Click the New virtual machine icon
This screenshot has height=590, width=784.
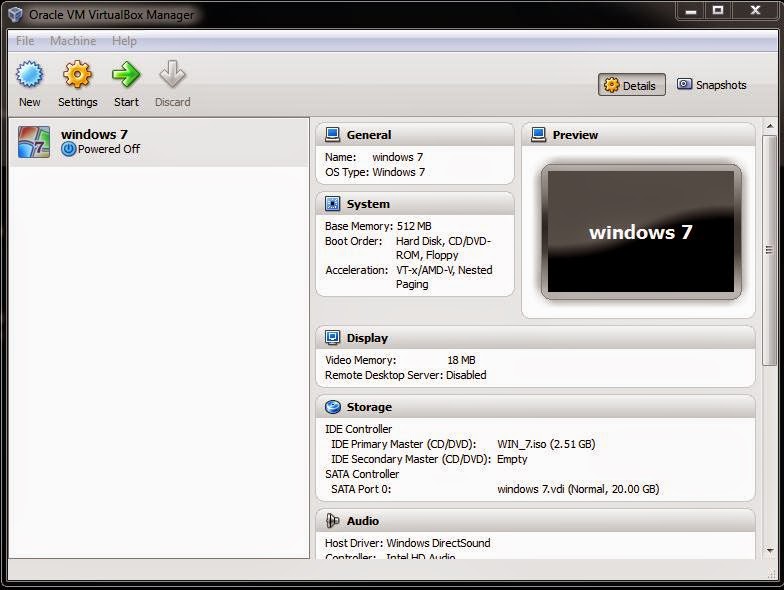point(30,74)
